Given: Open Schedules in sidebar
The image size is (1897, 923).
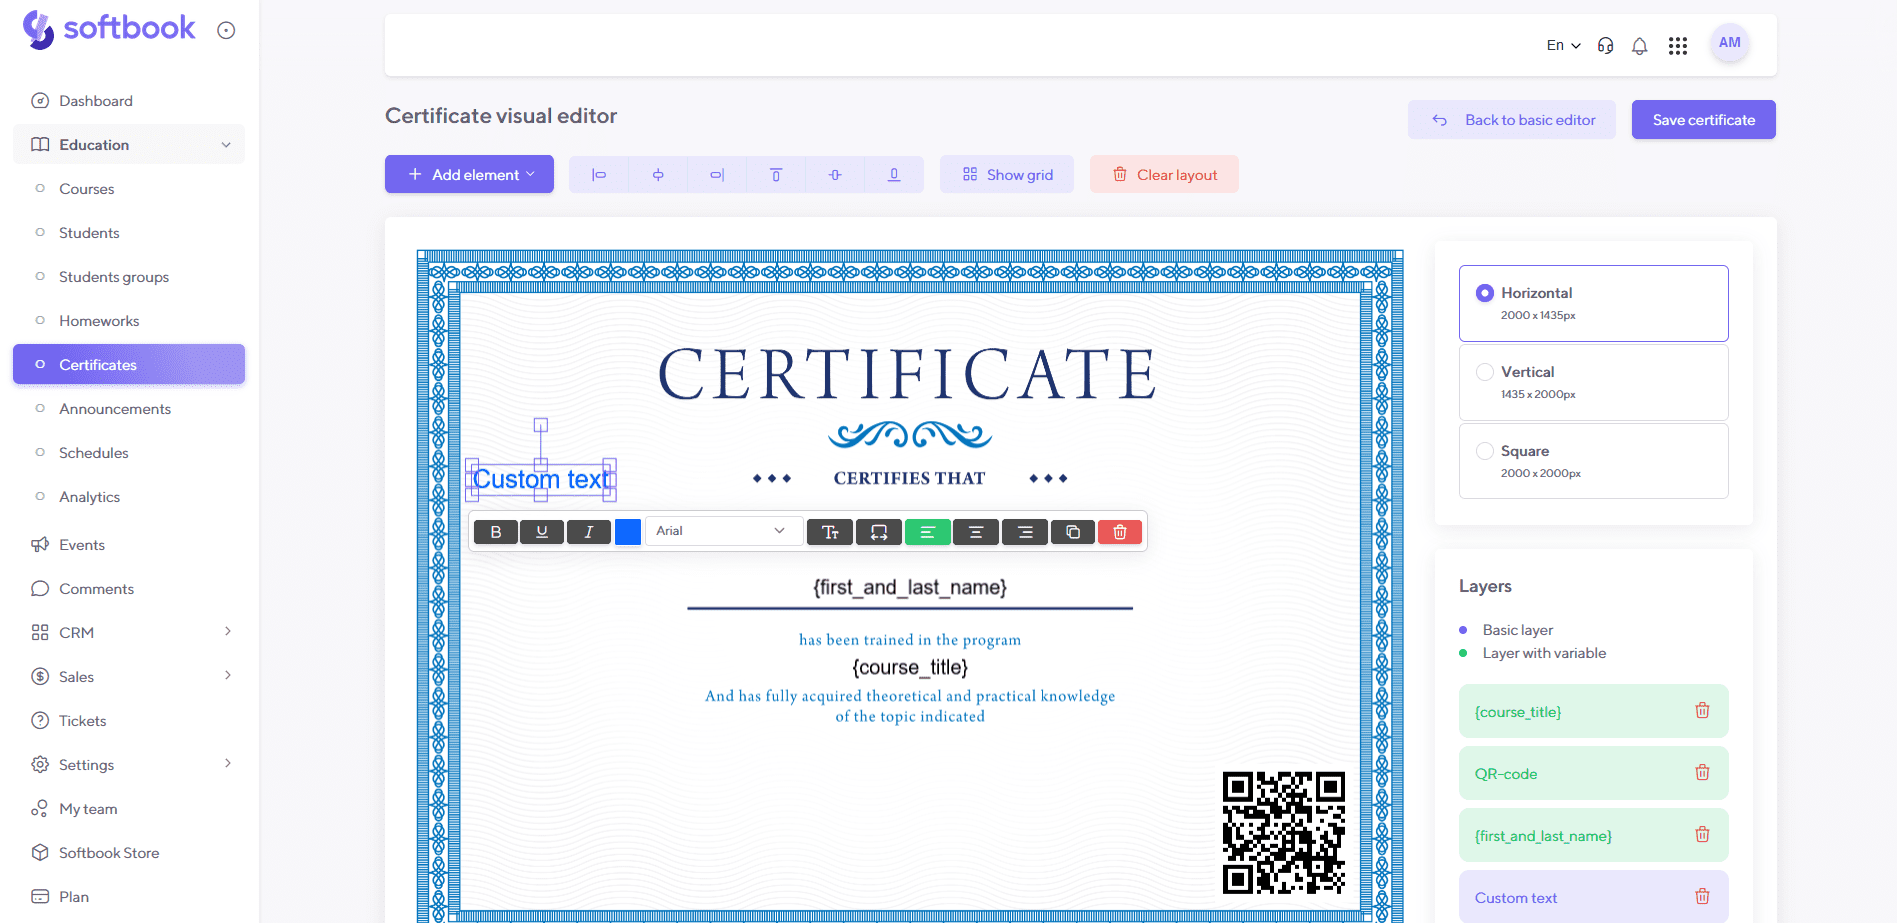Looking at the screenshot, I should pos(129,453).
